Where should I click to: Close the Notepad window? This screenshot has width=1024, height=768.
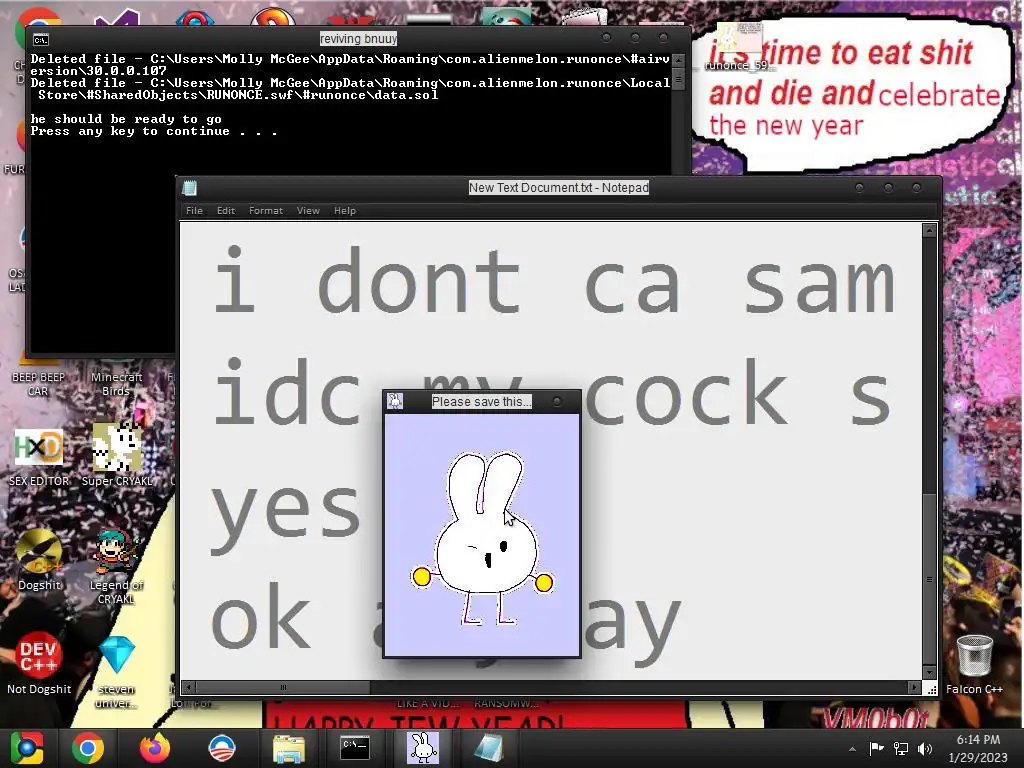pyautogui.click(x=916, y=188)
